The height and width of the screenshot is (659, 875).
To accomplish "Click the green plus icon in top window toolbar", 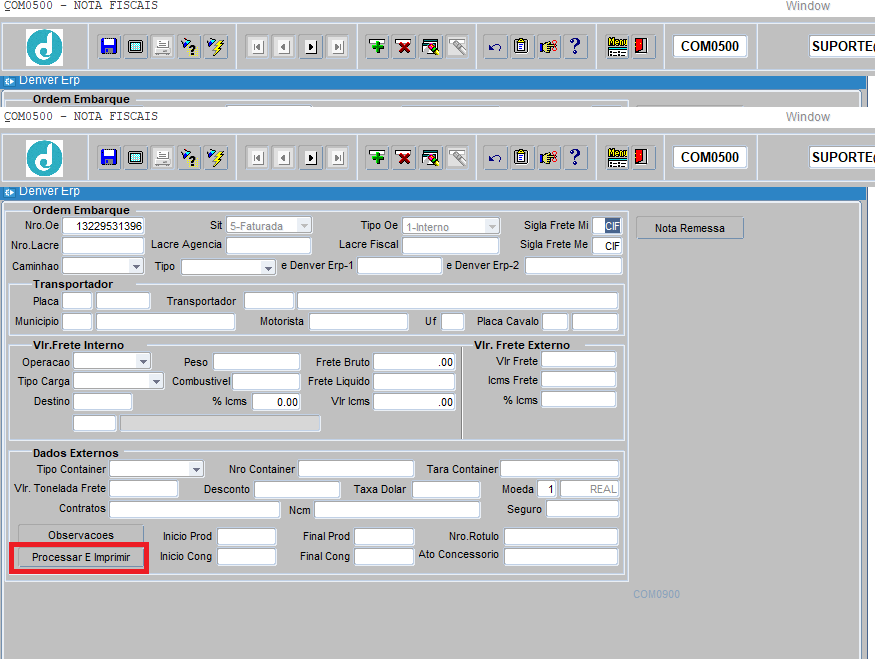I will coord(377,46).
